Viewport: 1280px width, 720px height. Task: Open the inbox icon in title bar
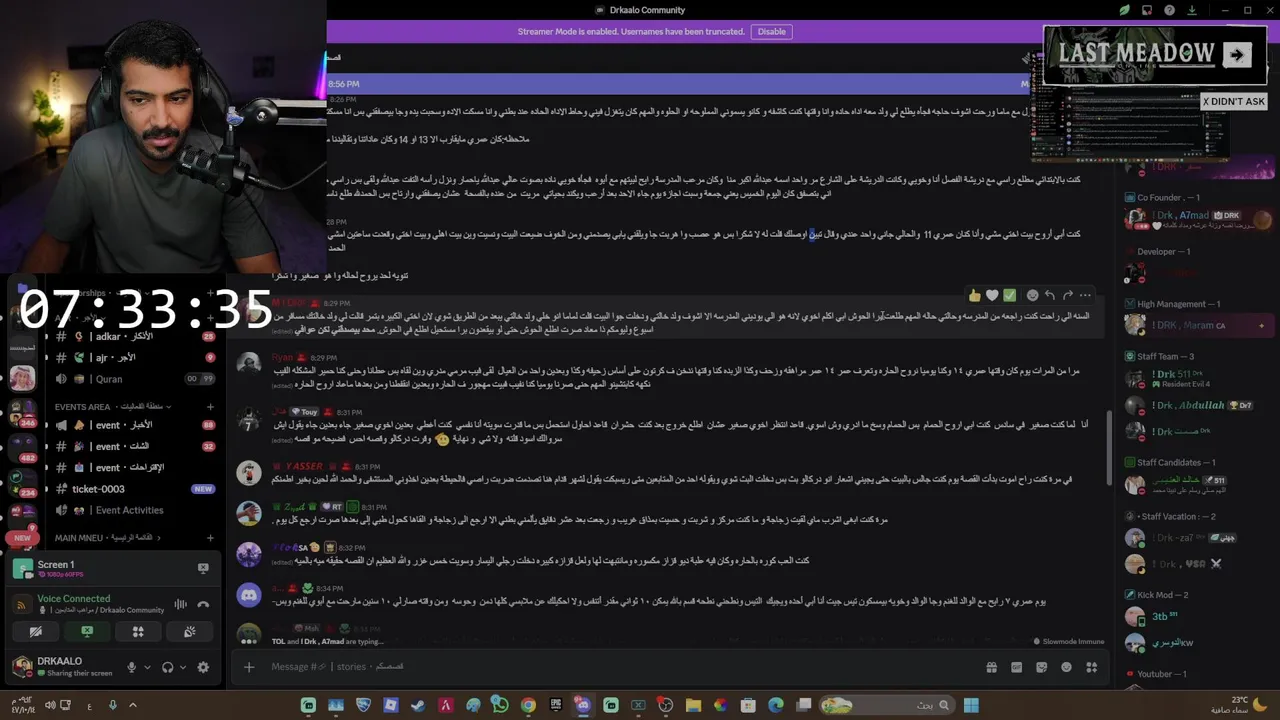[x=1147, y=10]
